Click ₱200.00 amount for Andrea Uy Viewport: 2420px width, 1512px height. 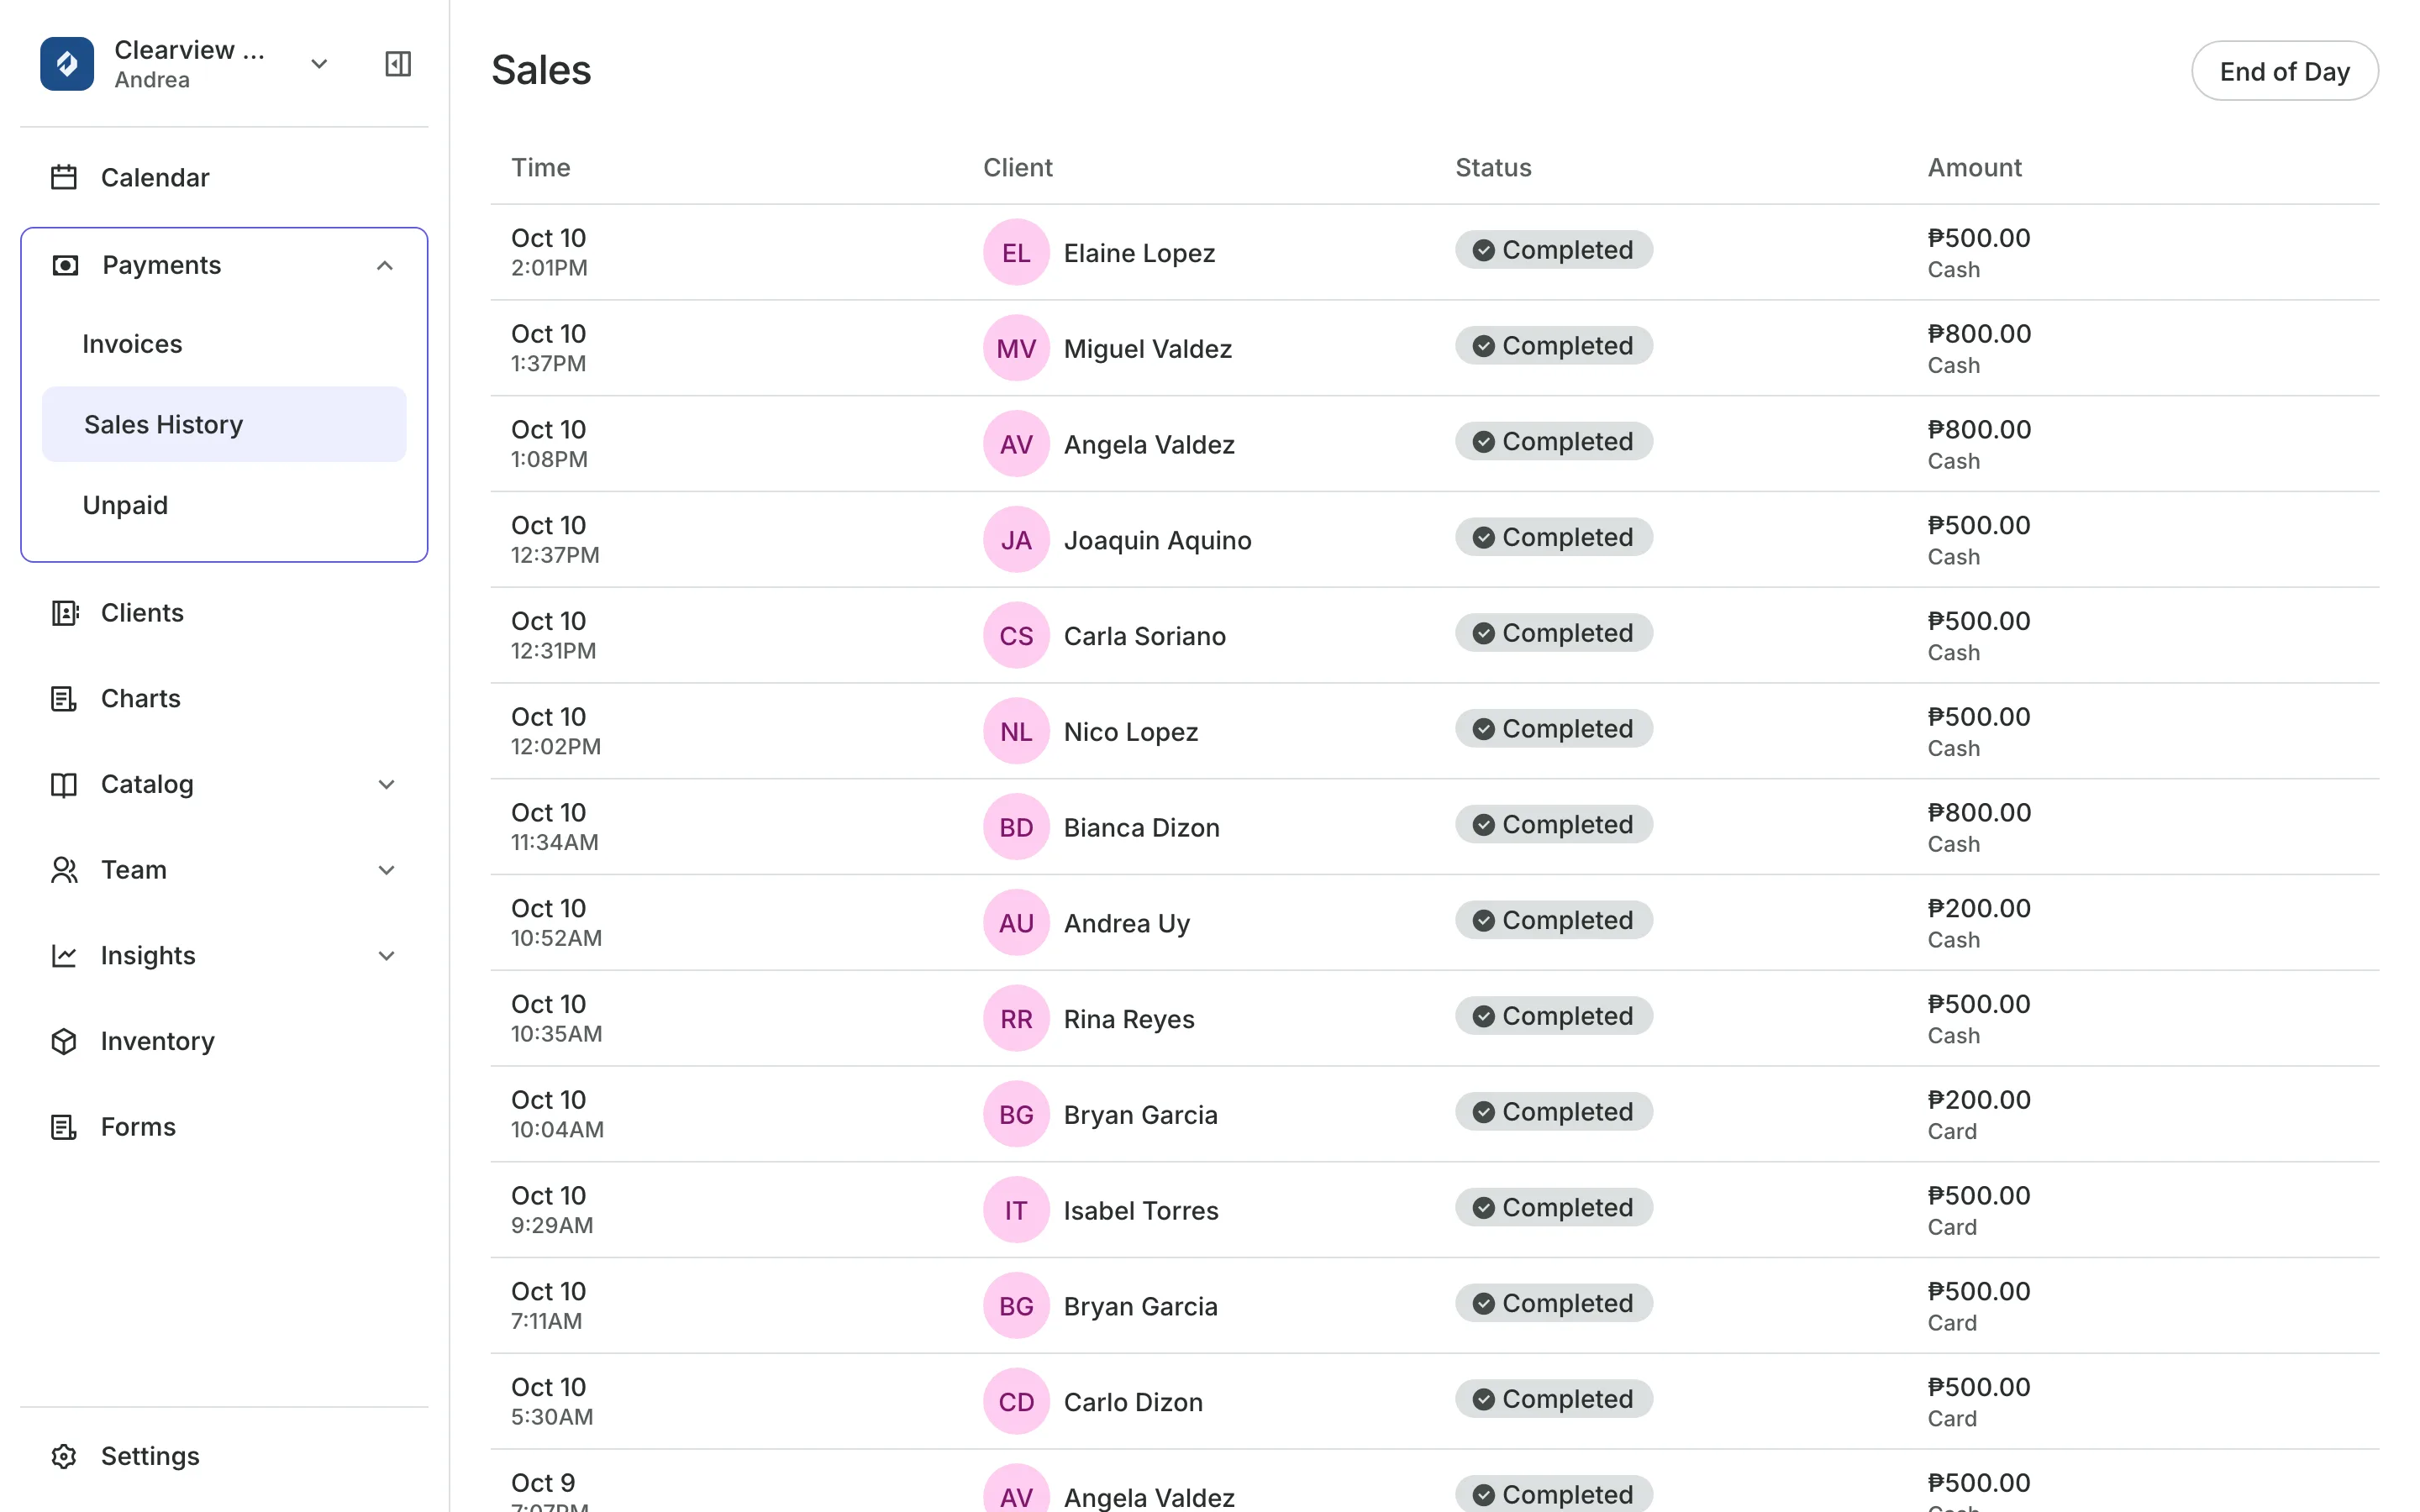[1978, 908]
